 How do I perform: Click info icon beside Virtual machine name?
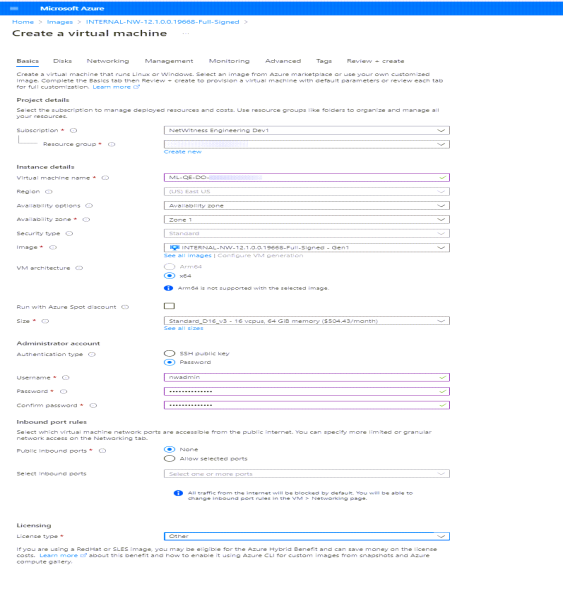coord(105,178)
